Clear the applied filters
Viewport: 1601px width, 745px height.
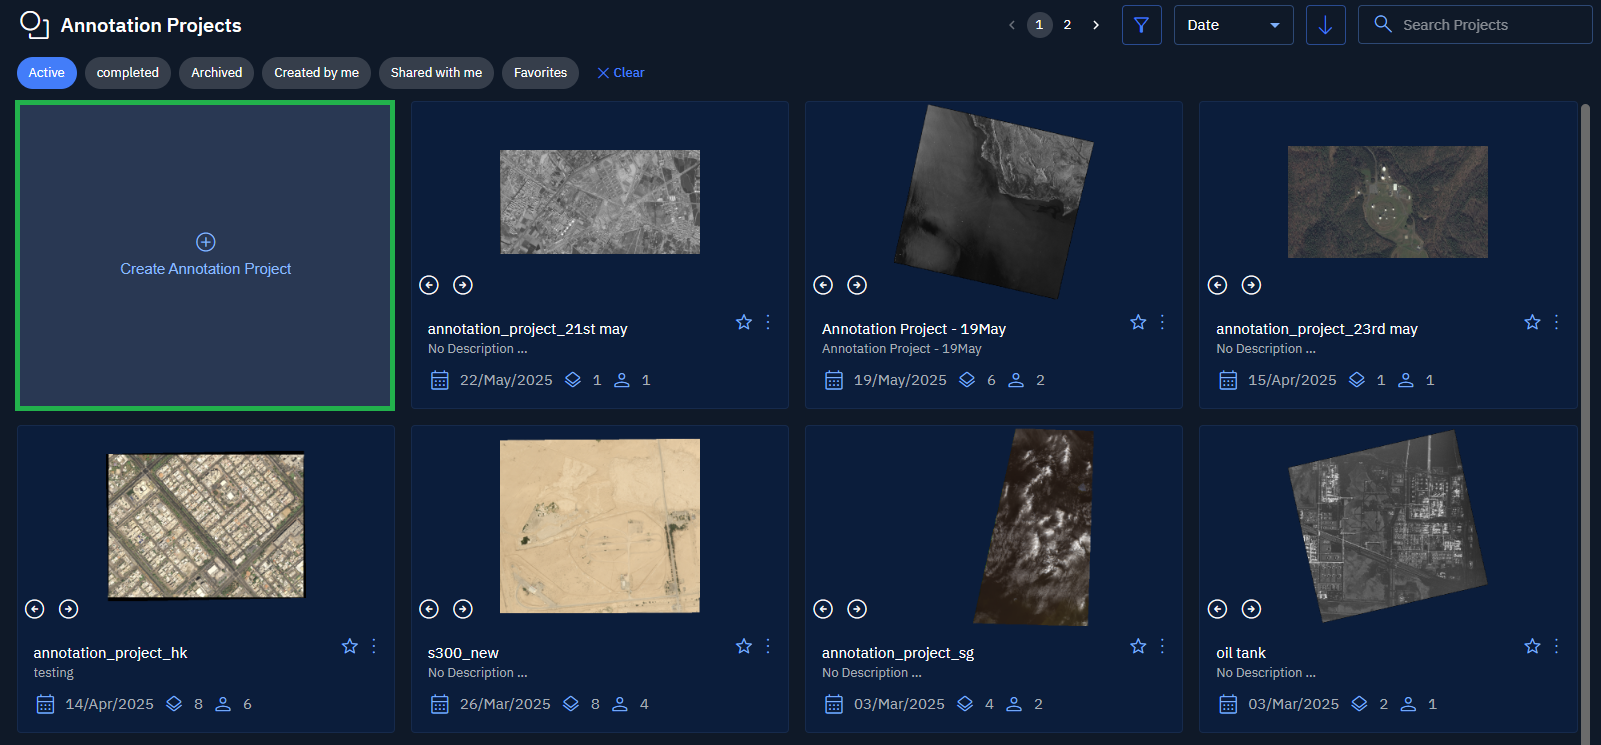click(x=621, y=73)
